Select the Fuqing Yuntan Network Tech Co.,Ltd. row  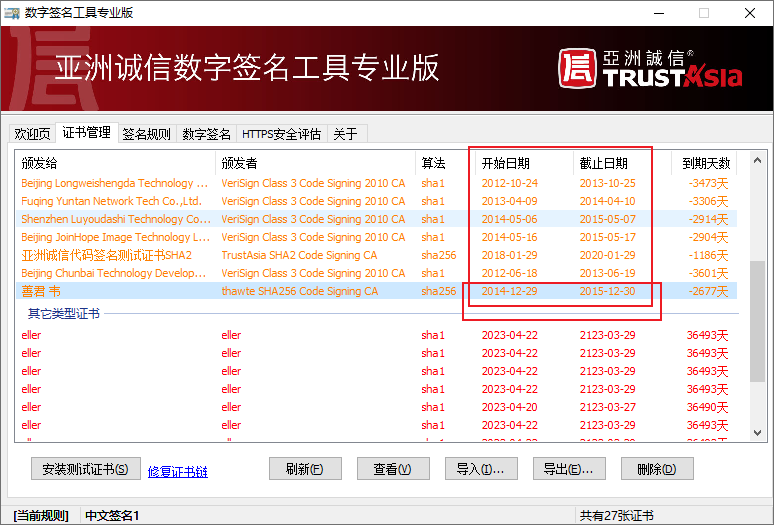[x=376, y=201]
